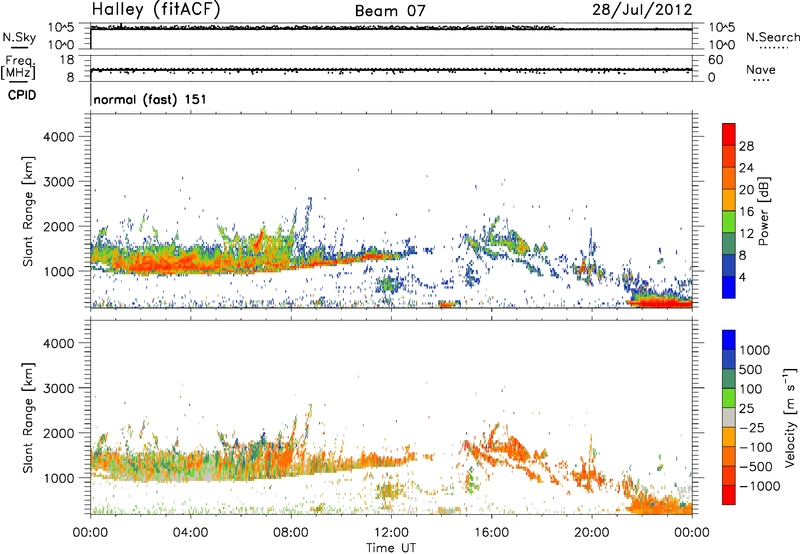Viewport: 800px width, 554px height.
Task: Click the frequency trace in the Freq. panel
Action: tap(391, 70)
